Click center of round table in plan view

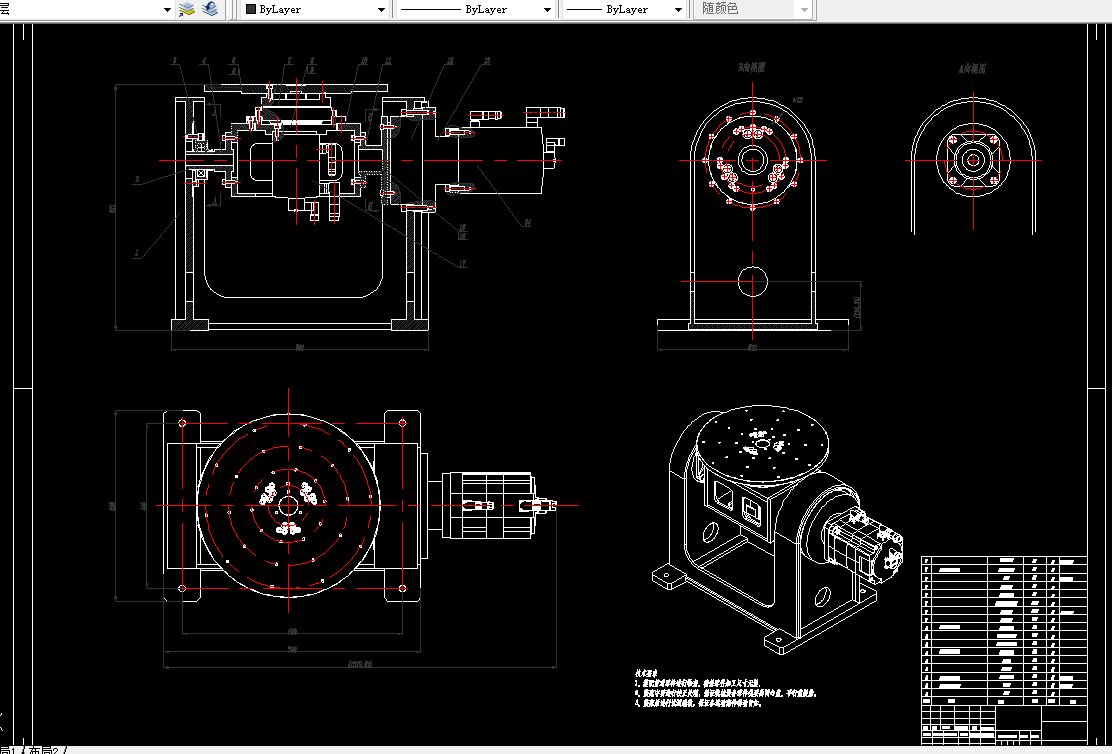(288, 506)
